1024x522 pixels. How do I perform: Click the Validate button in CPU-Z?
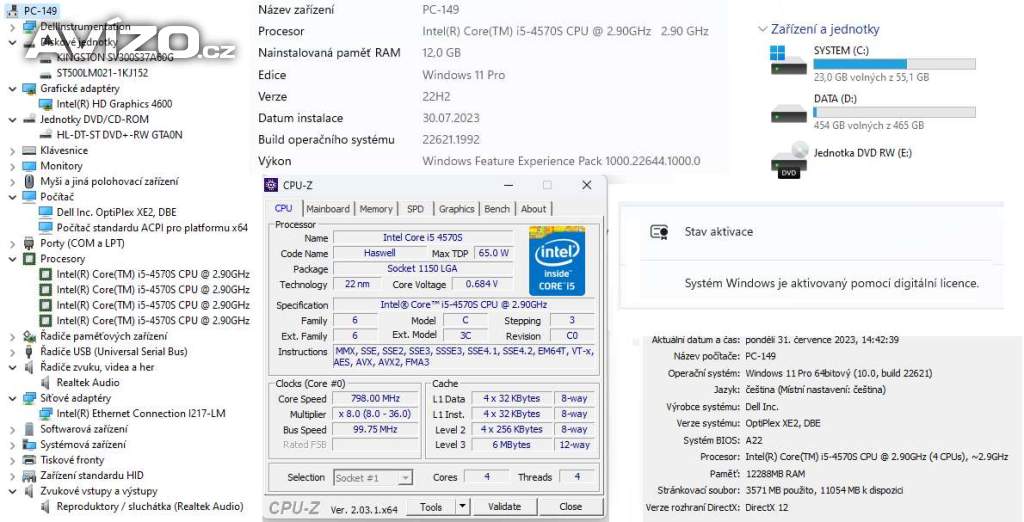click(505, 506)
